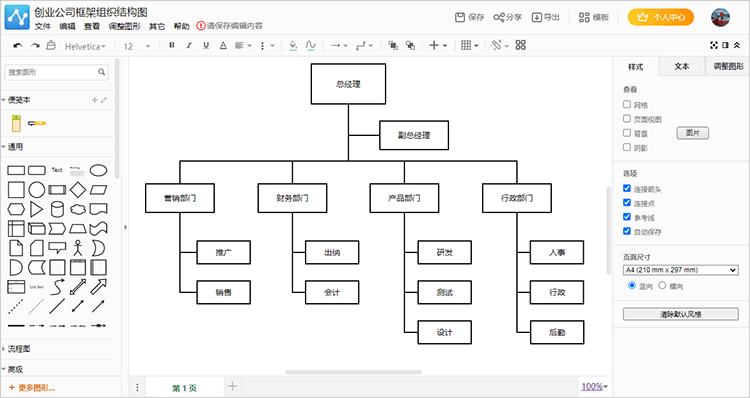The image size is (750, 398).
Task: Open the 100% zoom dropdown
Action: click(595, 387)
